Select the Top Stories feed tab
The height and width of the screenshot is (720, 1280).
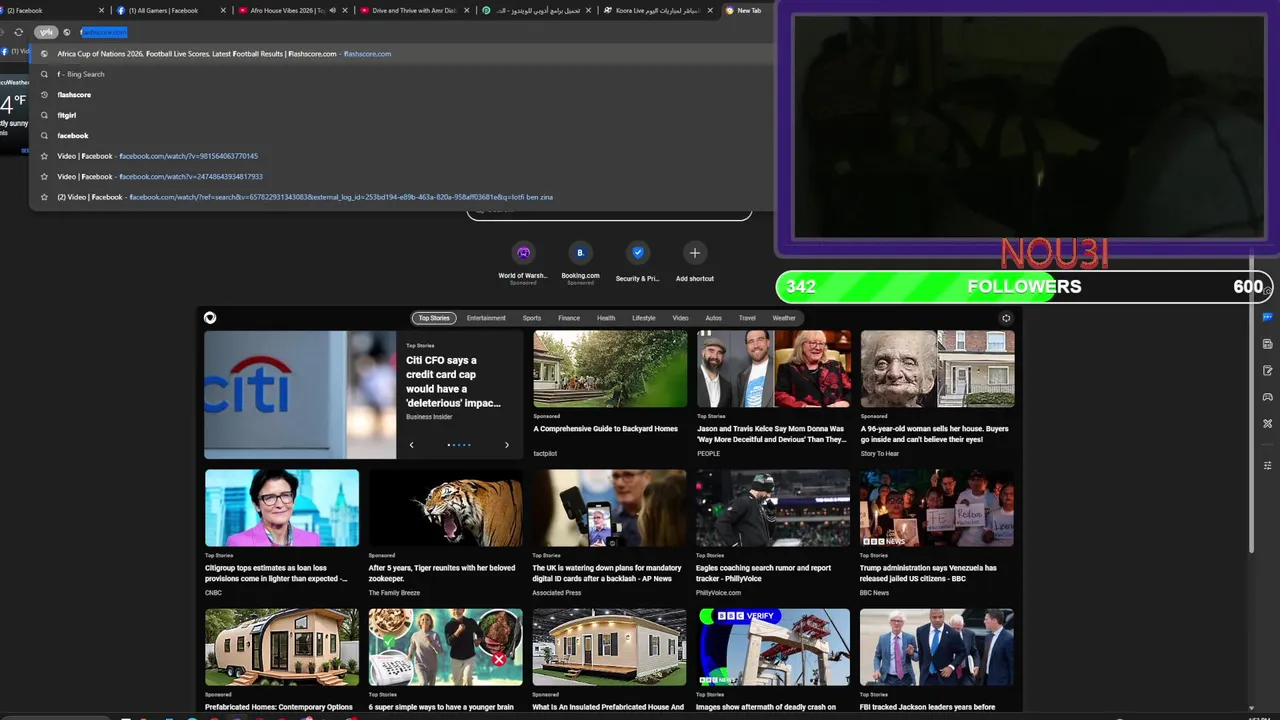pos(434,318)
